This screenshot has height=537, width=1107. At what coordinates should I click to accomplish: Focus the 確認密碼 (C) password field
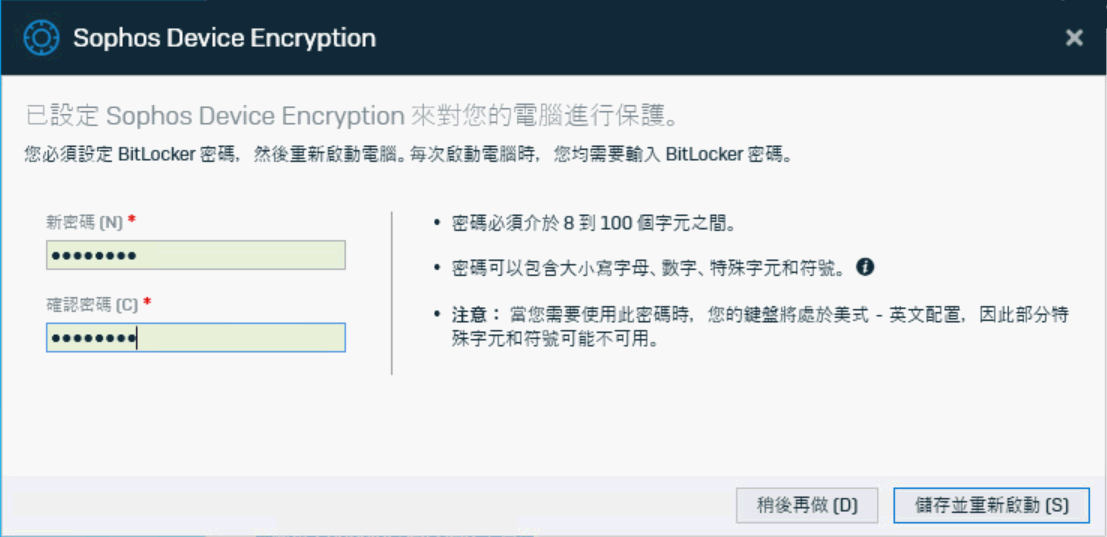tap(196, 337)
